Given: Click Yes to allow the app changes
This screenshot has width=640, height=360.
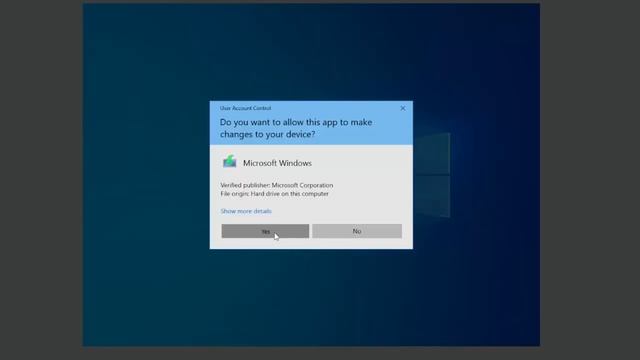Looking at the screenshot, I should 265,231.
